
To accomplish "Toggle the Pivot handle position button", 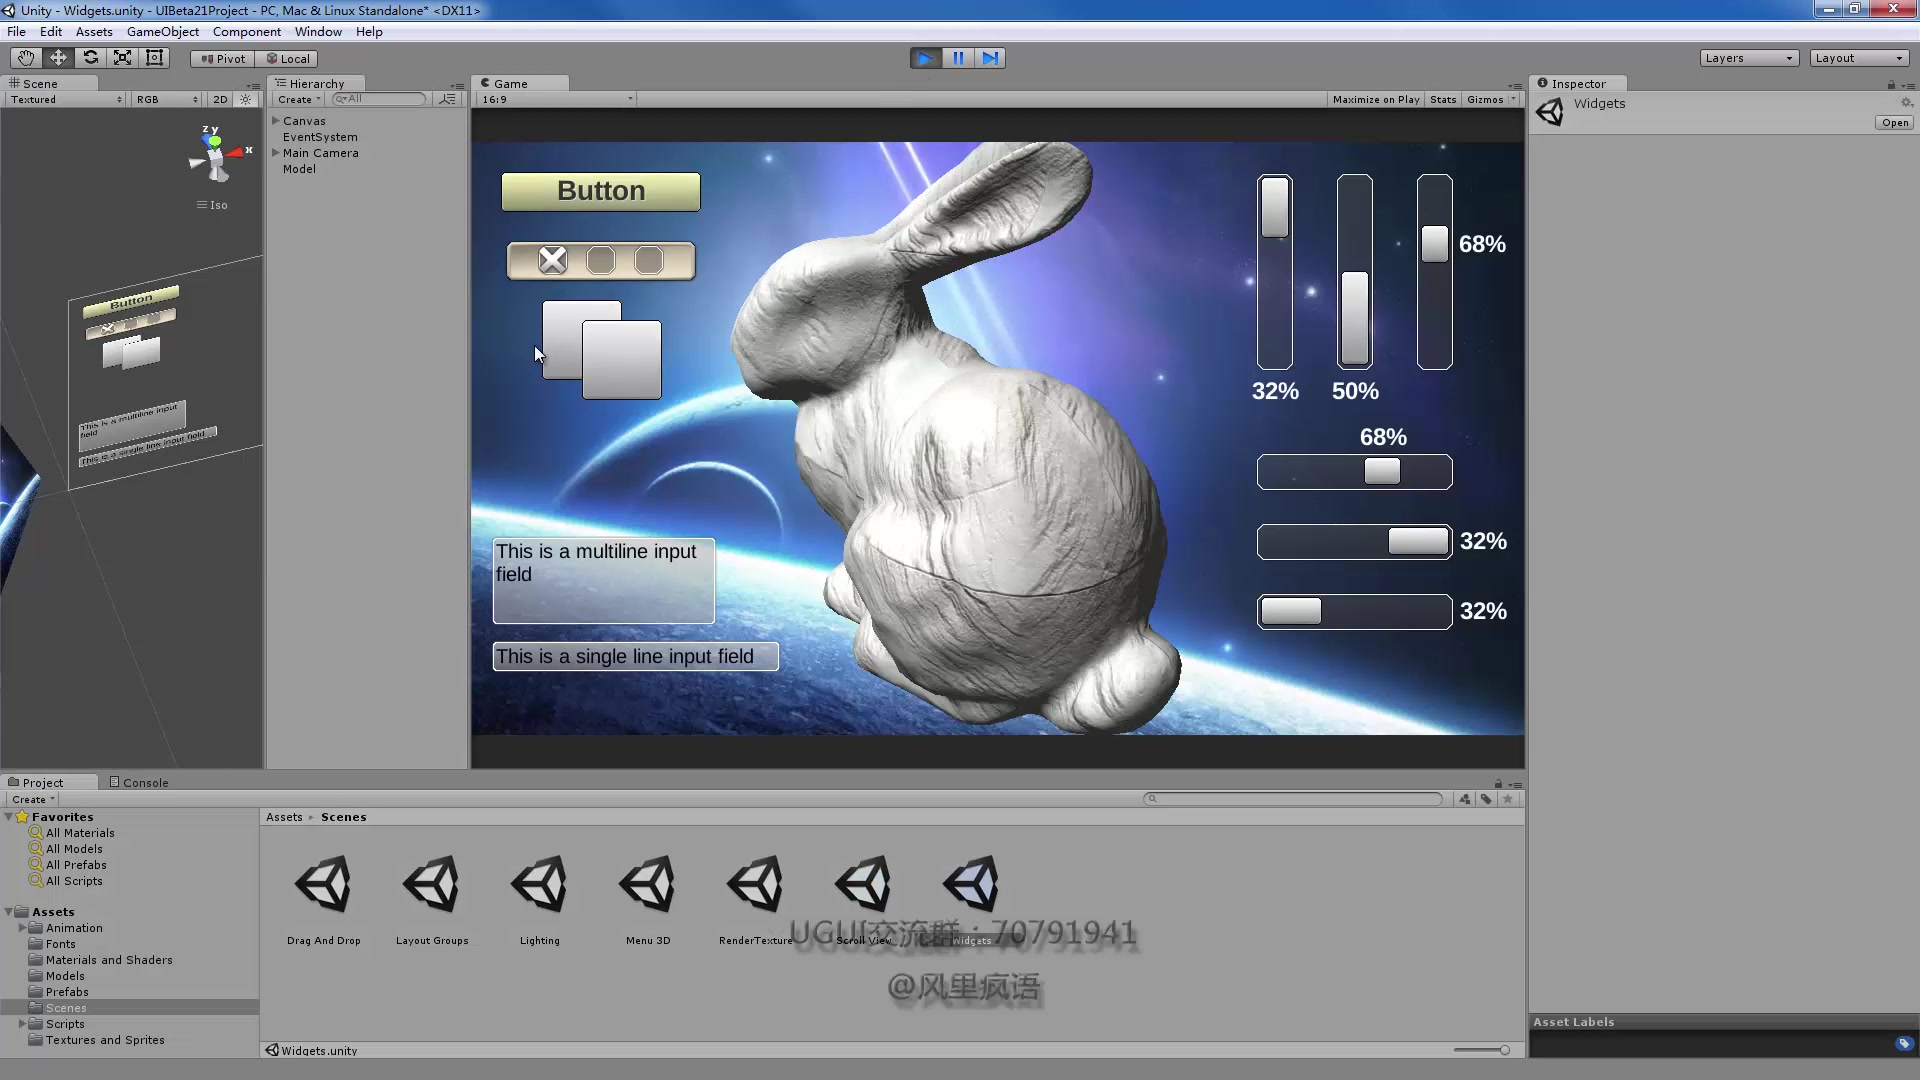I will [223, 59].
